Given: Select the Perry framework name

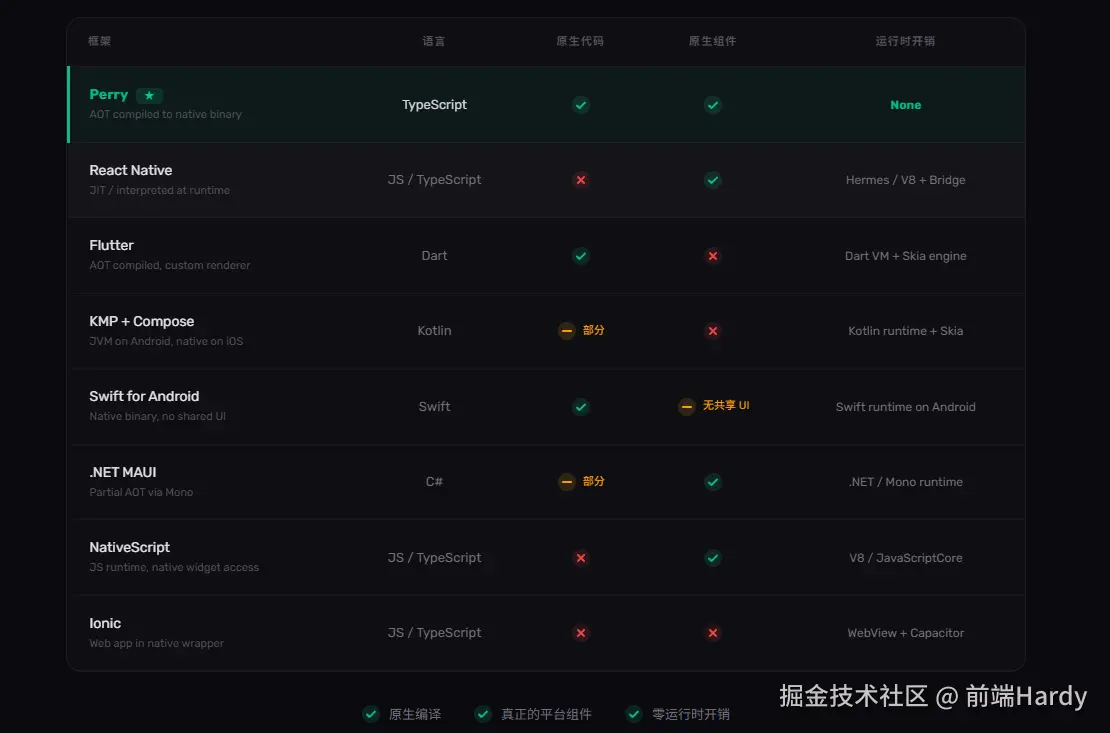Looking at the screenshot, I should coord(108,94).
